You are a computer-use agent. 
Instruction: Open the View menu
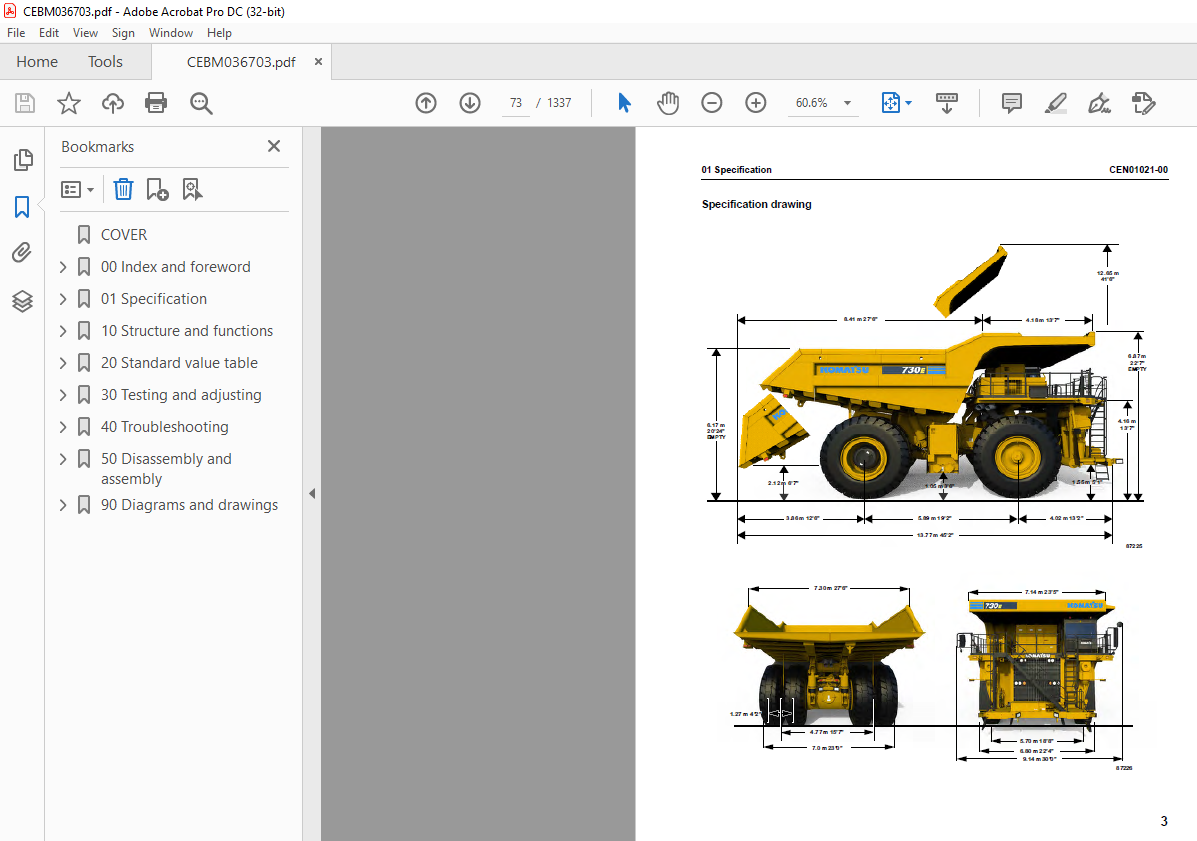click(86, 33)
